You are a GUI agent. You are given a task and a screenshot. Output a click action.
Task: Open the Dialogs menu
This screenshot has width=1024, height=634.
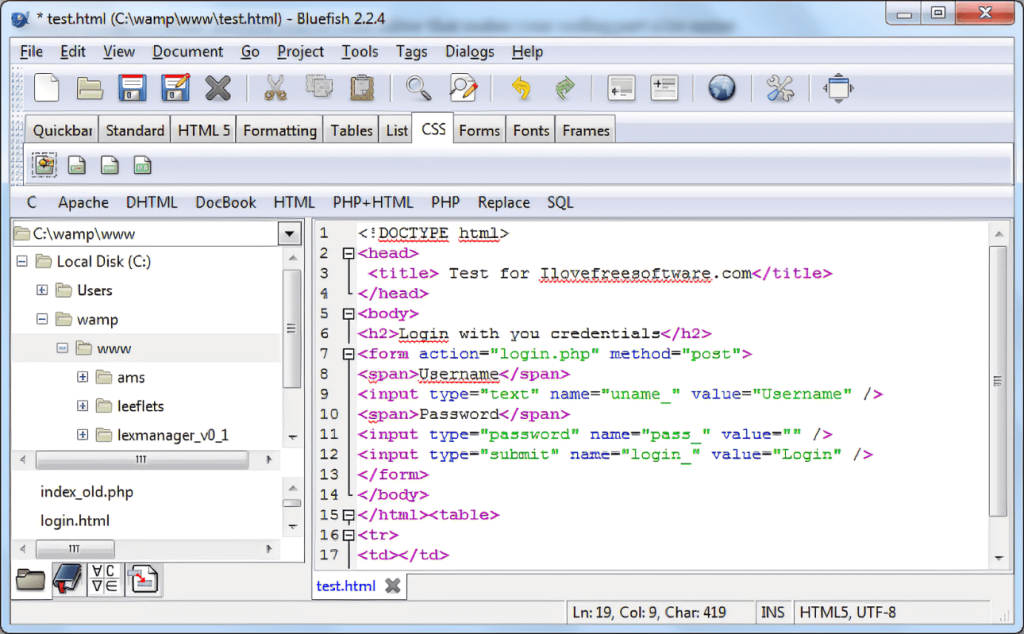tap(470, 52)
